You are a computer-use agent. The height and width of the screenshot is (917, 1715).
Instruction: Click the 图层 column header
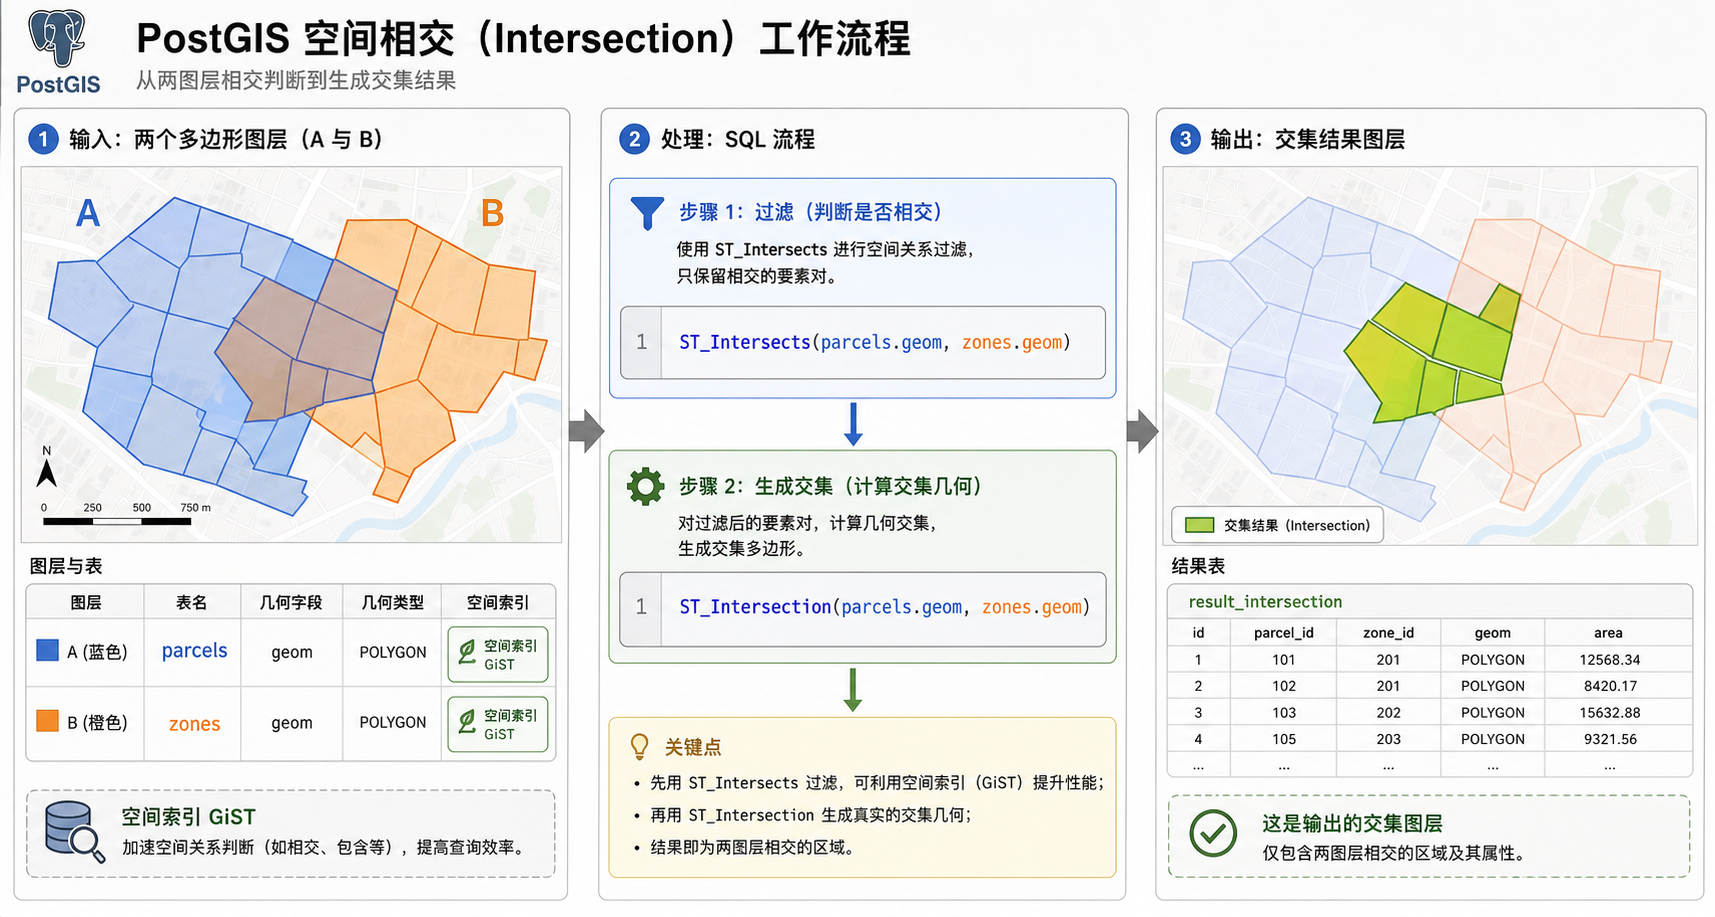point(86,603)
